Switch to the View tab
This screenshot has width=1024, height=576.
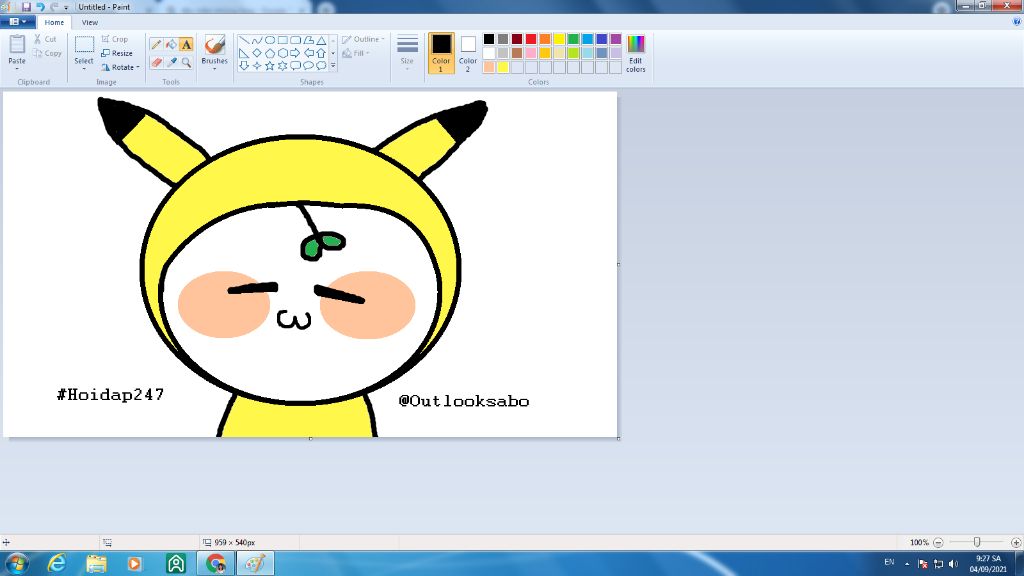[89, 22]
